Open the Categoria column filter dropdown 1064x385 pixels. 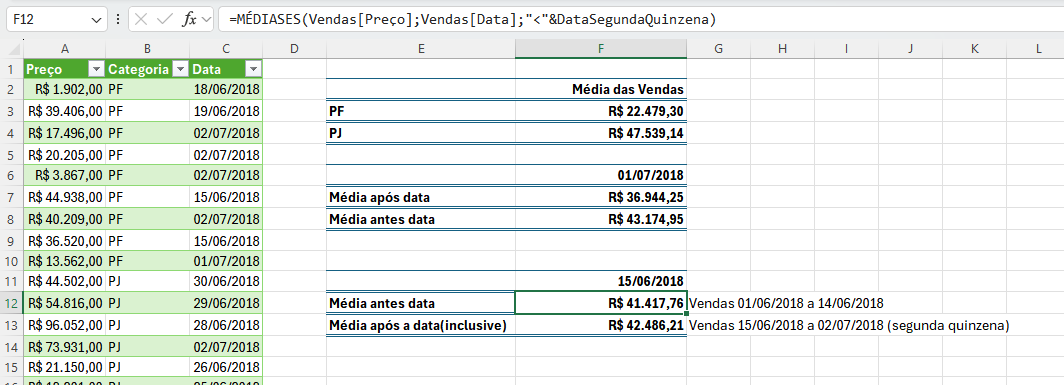pyautogui.click(x=180, y=69)
